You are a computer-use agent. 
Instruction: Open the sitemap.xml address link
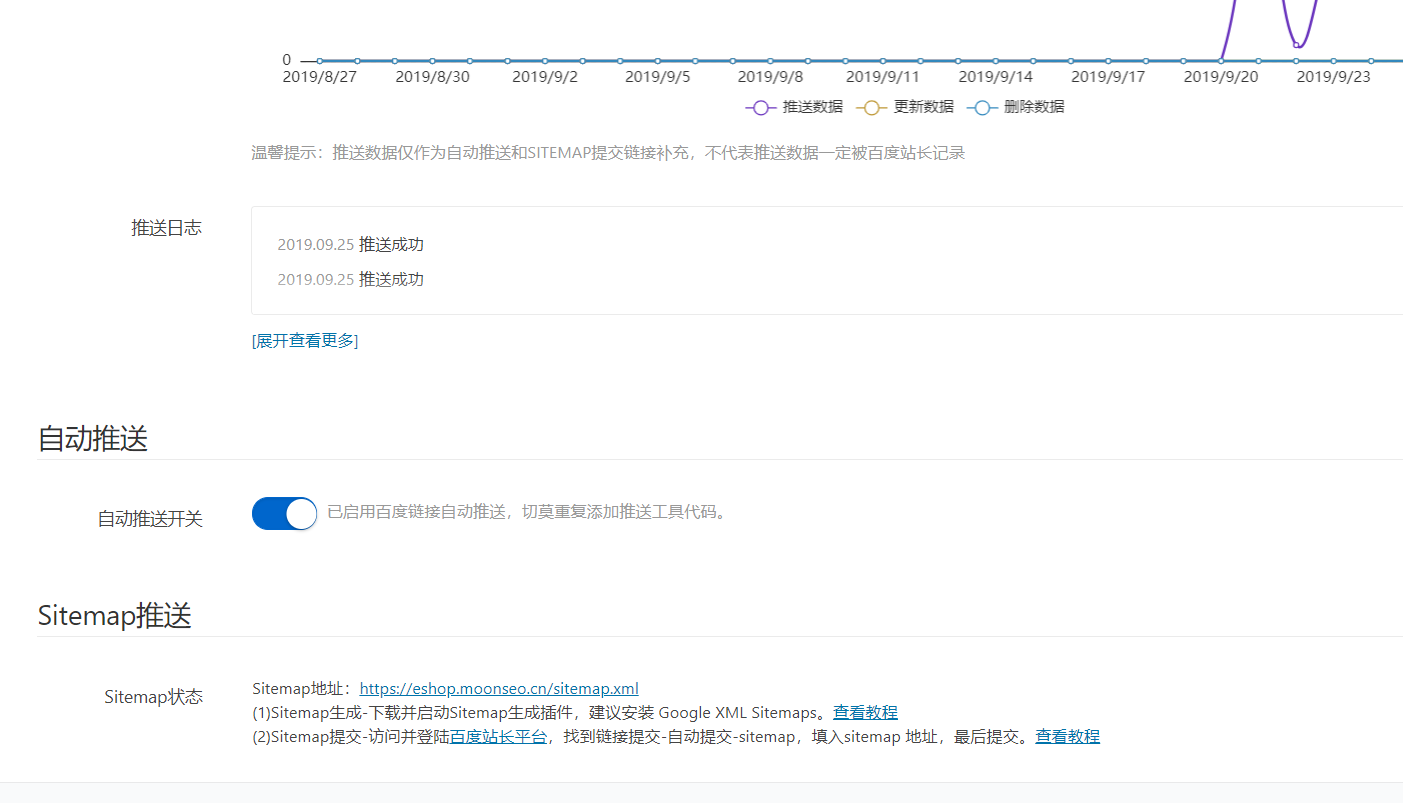(499, 688)
